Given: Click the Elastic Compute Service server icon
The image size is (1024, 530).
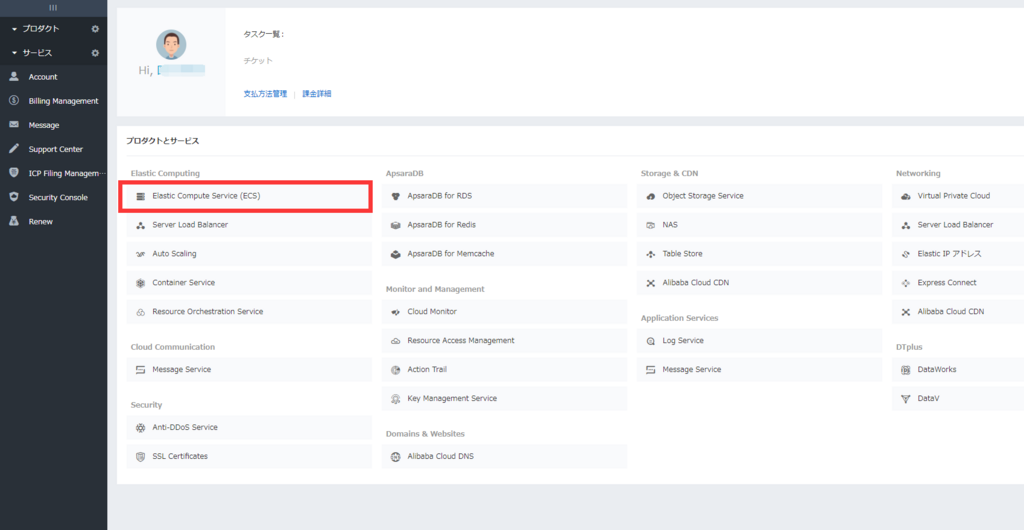Looking at the screenshot, I should tap(140, 196).
